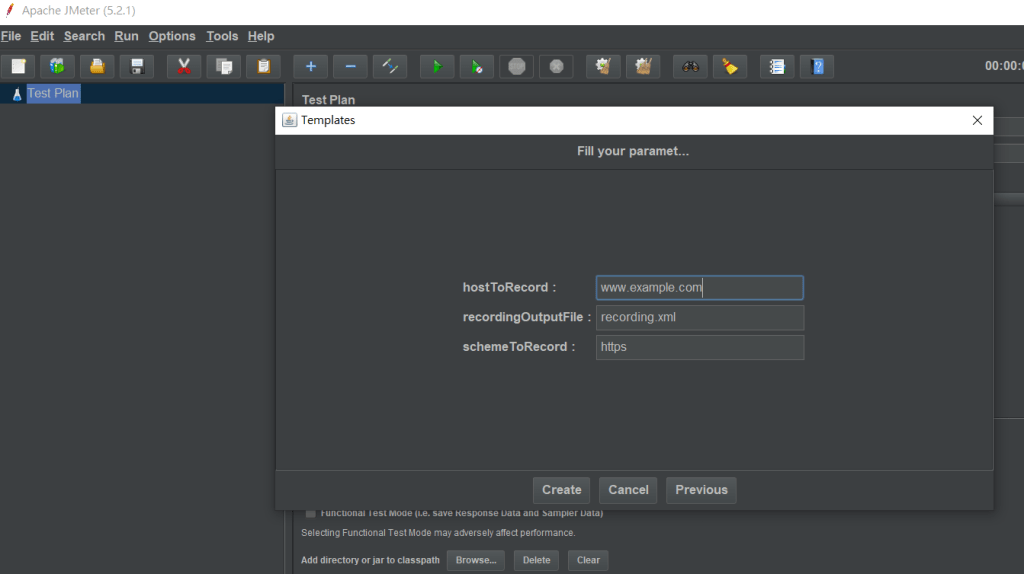The height and width of the screenshot is (574, 1024).
Task: Click the Previous button
Action: click(x=701, y=490)
